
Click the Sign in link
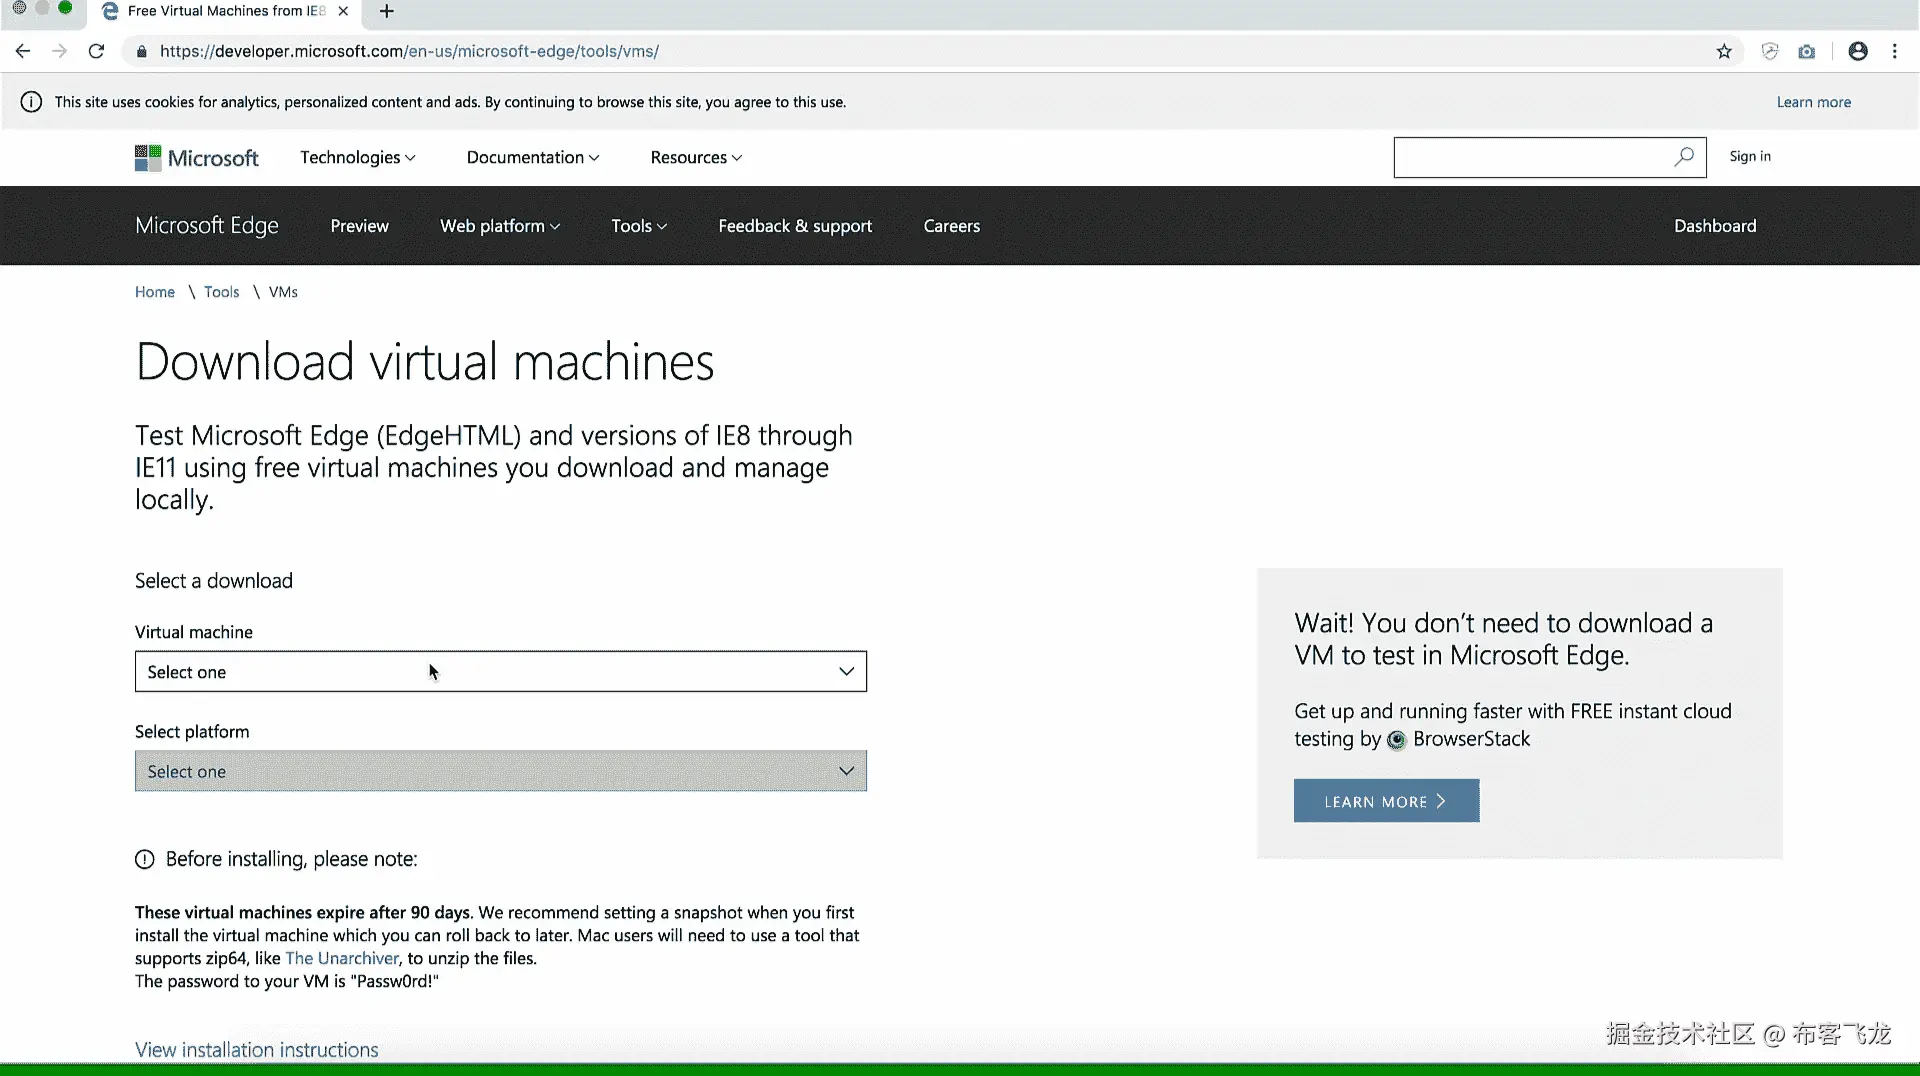pyautogui.click(x=1750, y=156)
